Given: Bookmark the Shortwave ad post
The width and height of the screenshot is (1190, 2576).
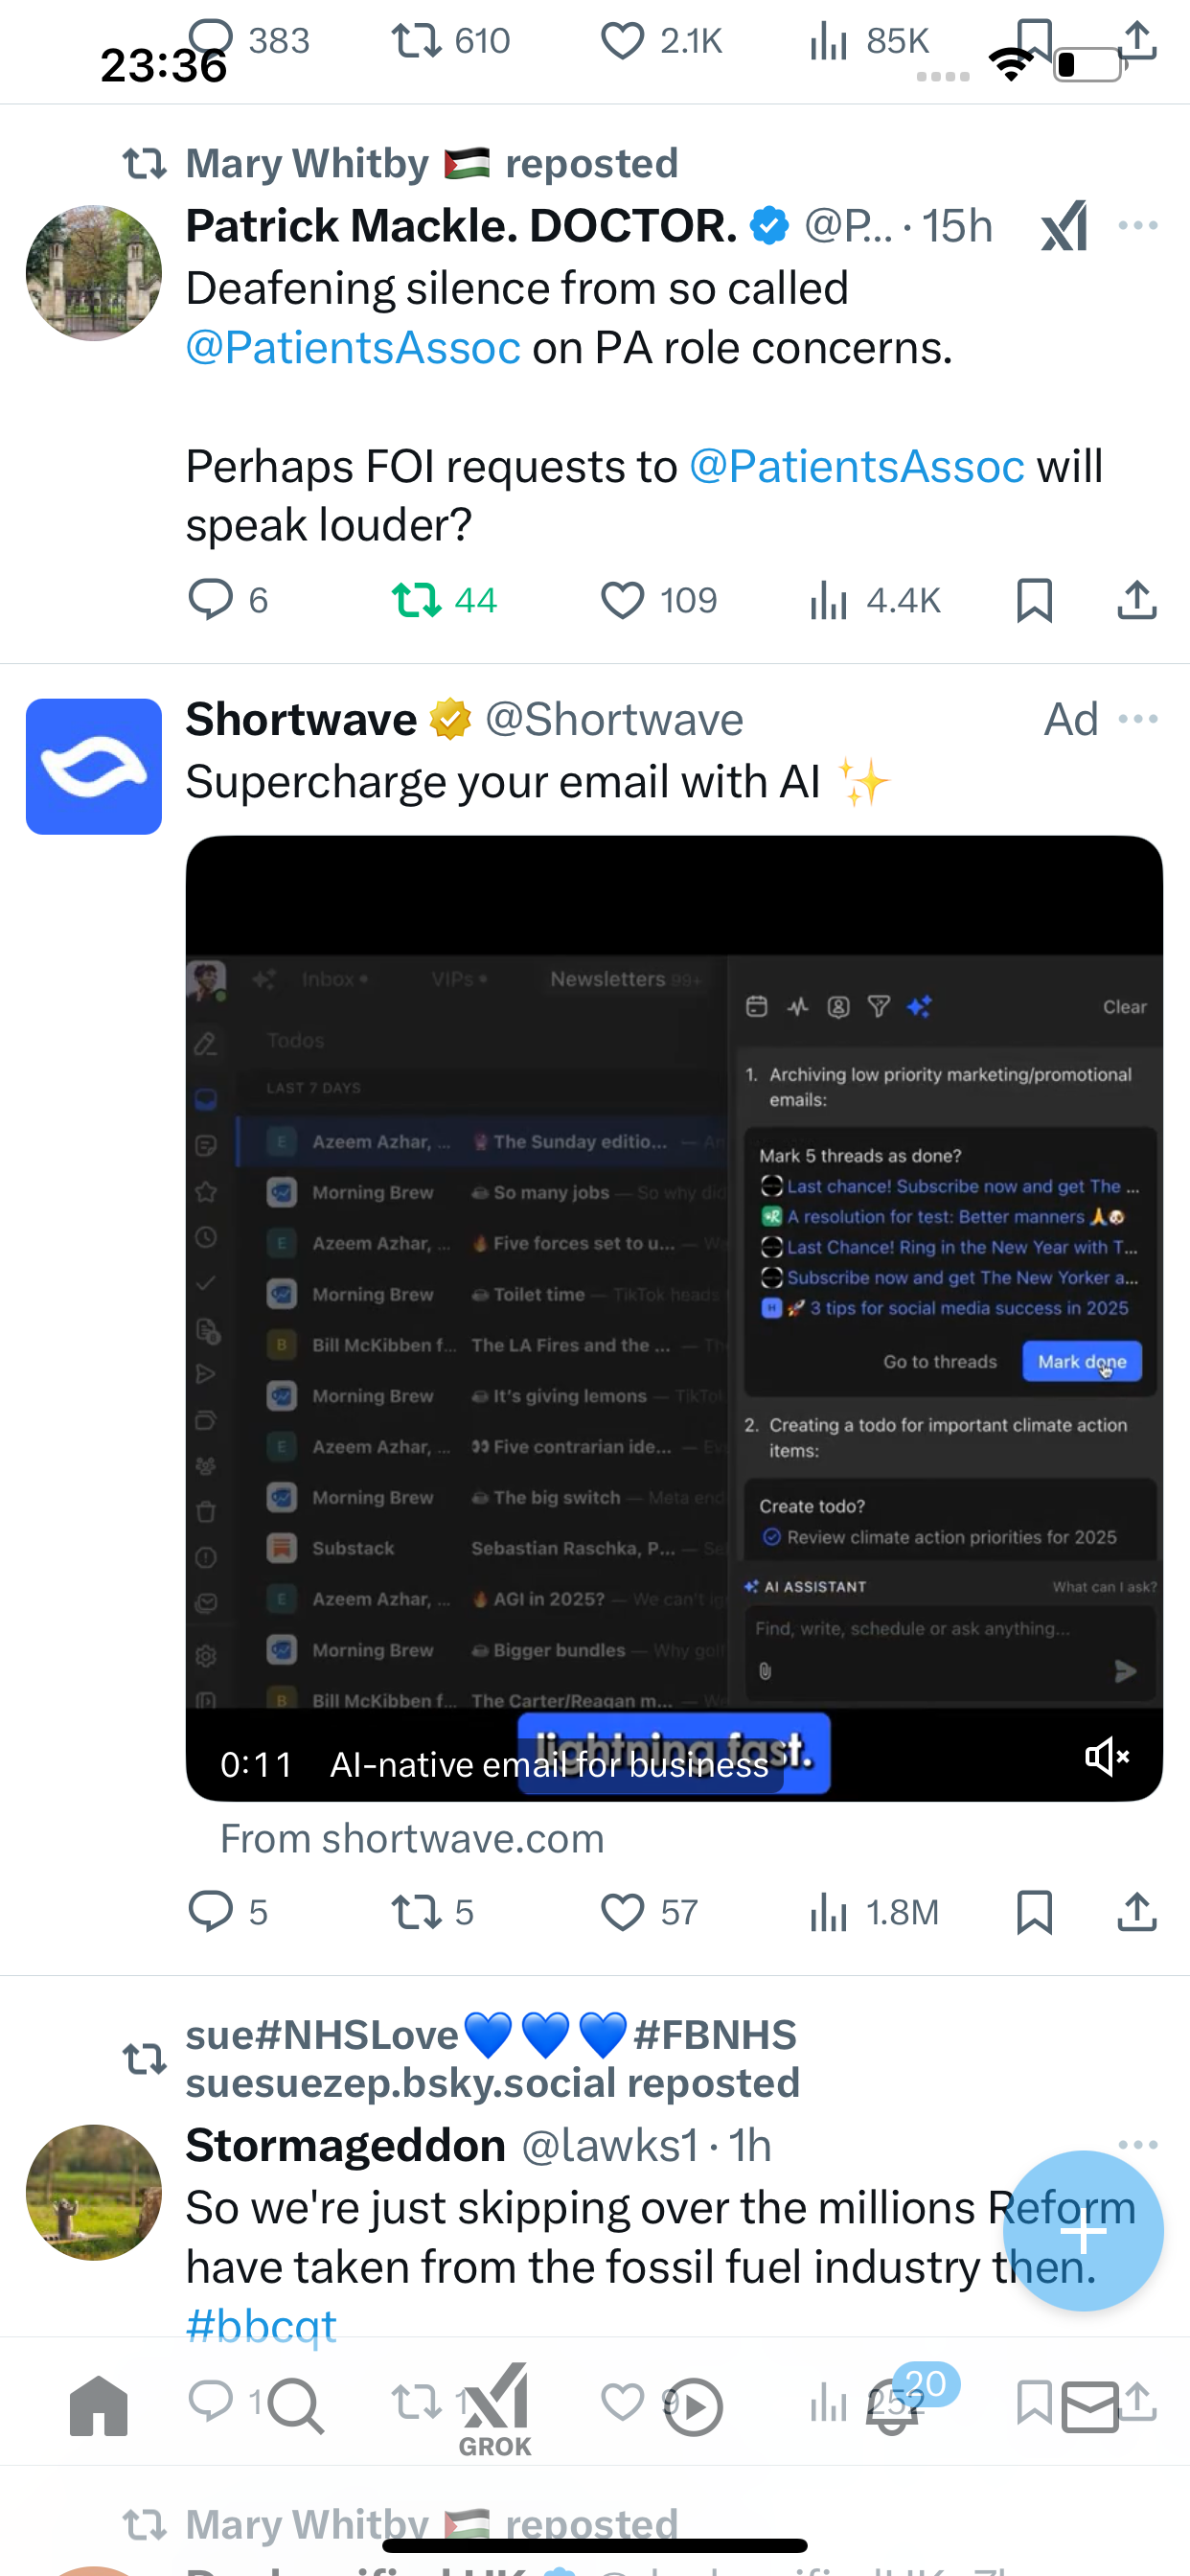Looking at the screenshot, I should pyautogui.click(x=1034, y=1911).
